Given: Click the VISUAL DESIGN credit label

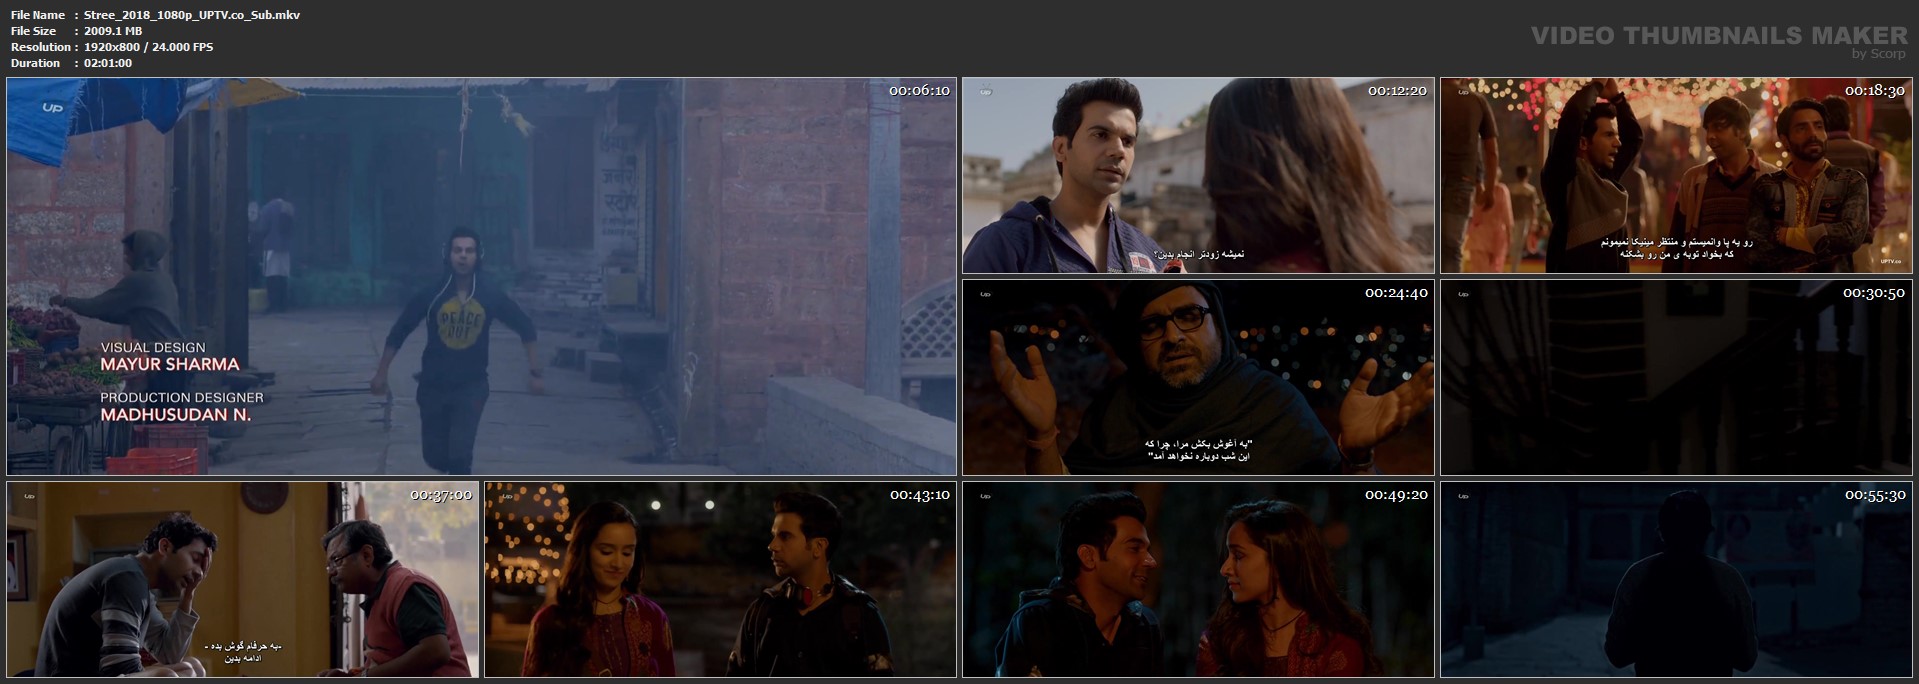Looking at the screenshot, I should coord(153,348).
